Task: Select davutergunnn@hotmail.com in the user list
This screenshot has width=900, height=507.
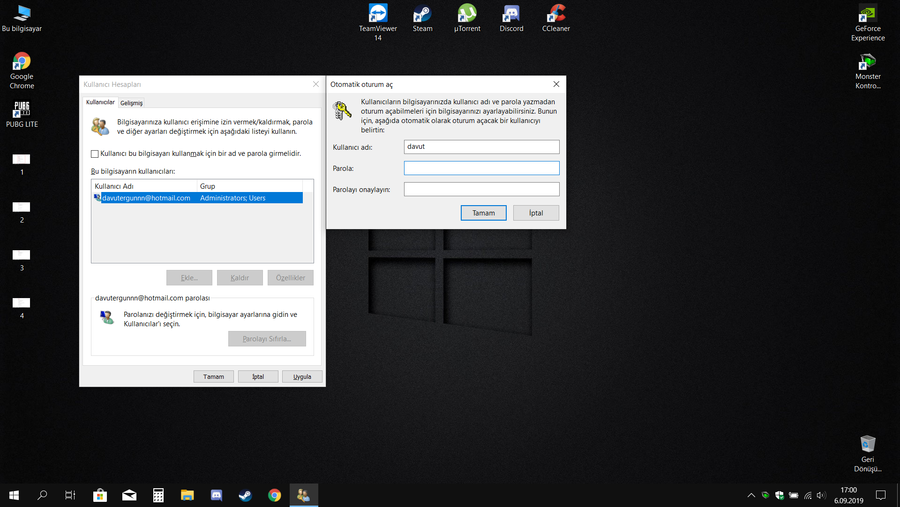Action: [146, 198]
